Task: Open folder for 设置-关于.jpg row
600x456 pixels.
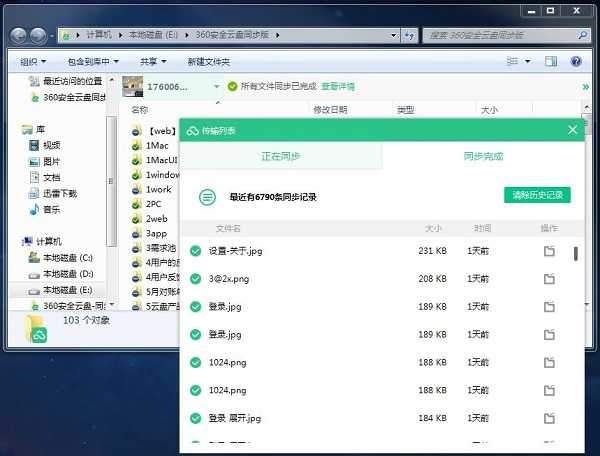Action: pyautogui.click(x=549, y=251)
